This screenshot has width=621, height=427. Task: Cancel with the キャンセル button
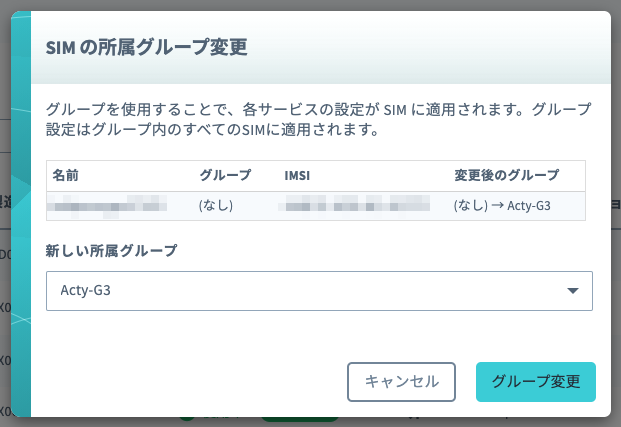[401, 382]
